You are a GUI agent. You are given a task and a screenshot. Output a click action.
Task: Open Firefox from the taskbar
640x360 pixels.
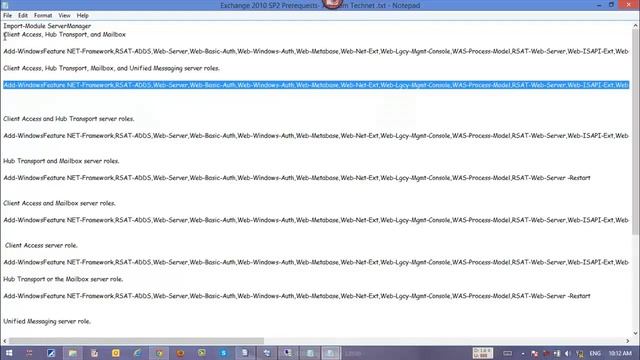point(180,353)
